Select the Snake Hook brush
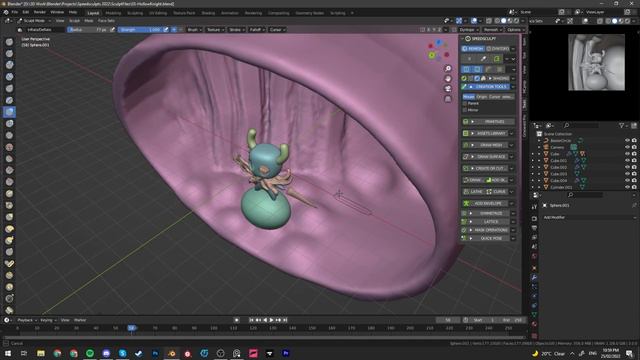Screen dimensions: 640x360 9,240
